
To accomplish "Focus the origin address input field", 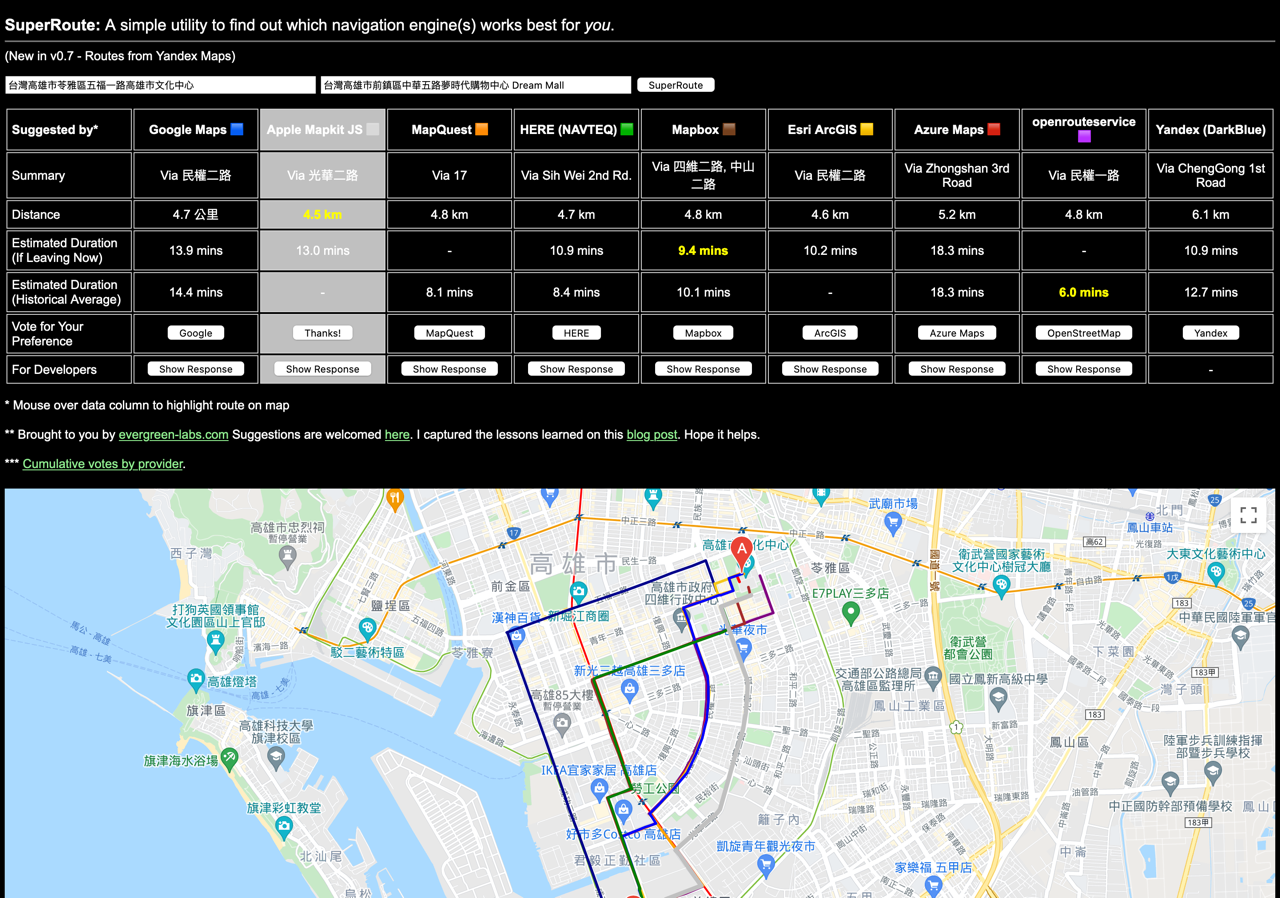I will pyautogui.click(x=160, y=85).
